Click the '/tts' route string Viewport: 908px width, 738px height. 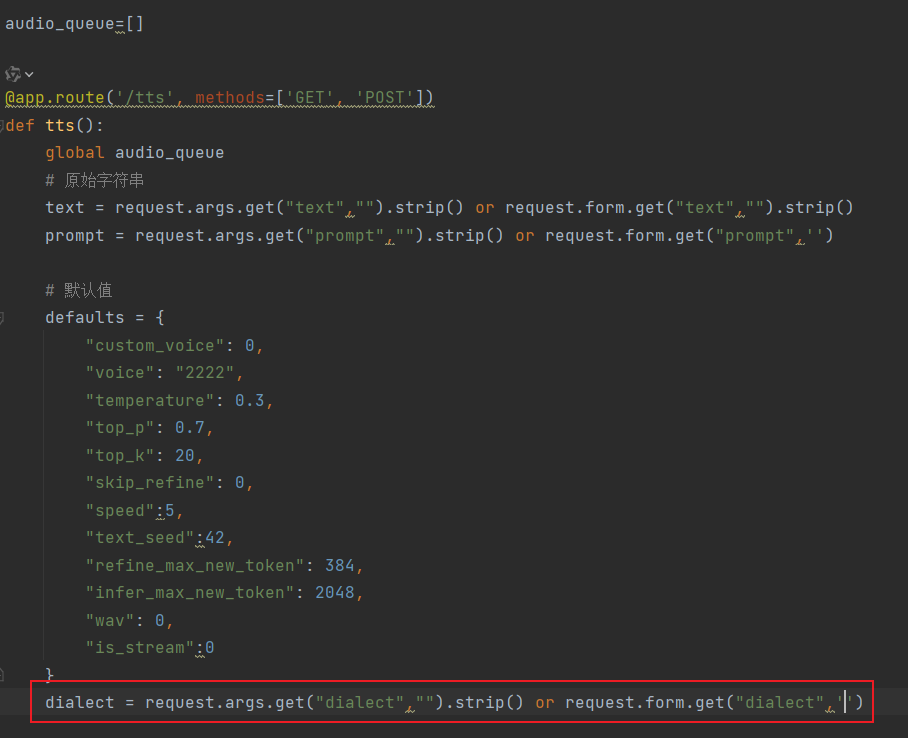(145, 97)
